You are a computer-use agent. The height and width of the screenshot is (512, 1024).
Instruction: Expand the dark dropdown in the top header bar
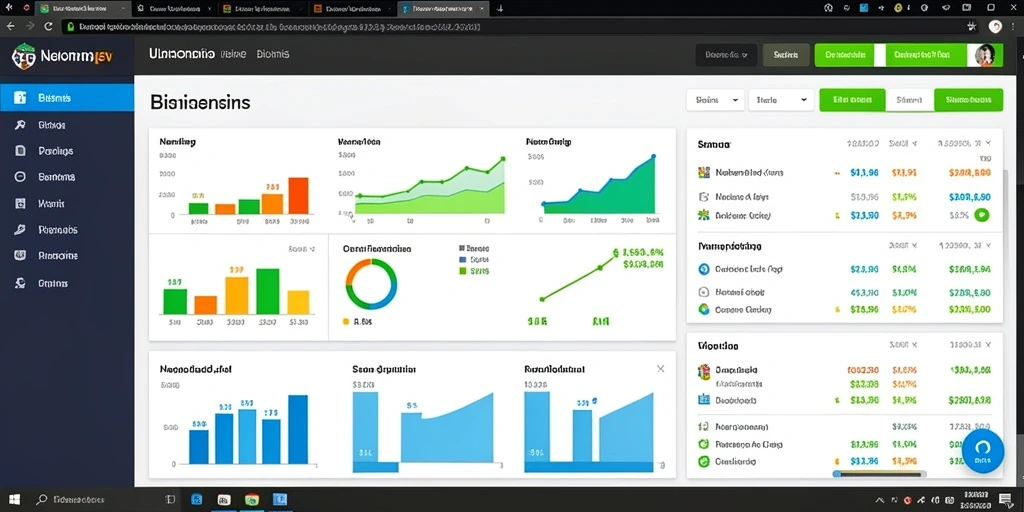(726, 56)
